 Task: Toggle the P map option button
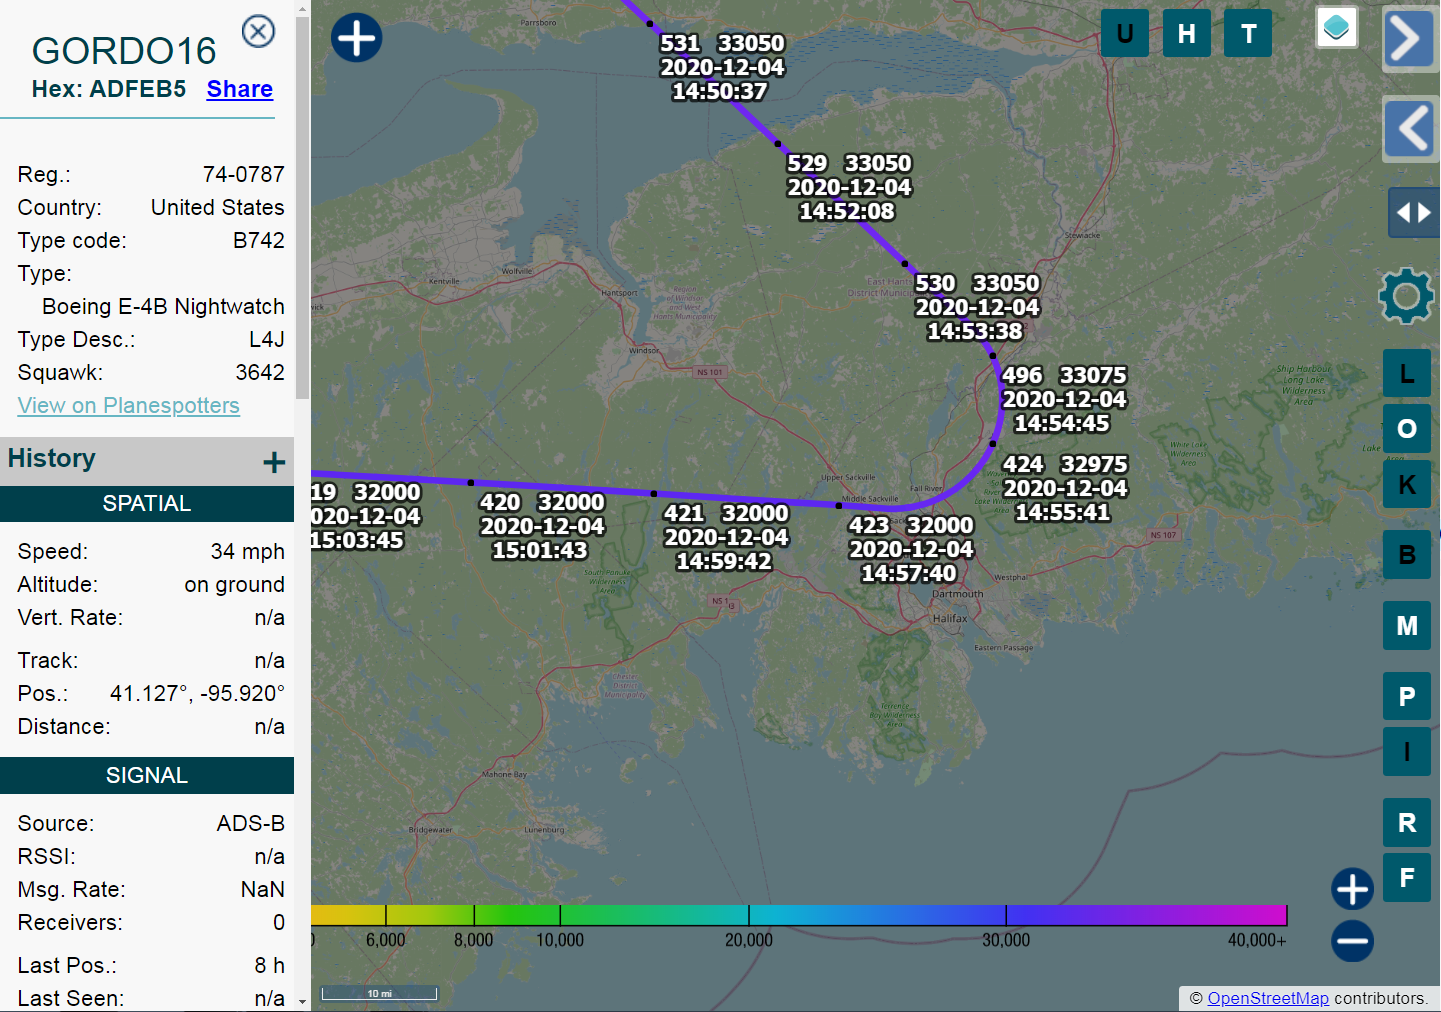click(1407, 696)
